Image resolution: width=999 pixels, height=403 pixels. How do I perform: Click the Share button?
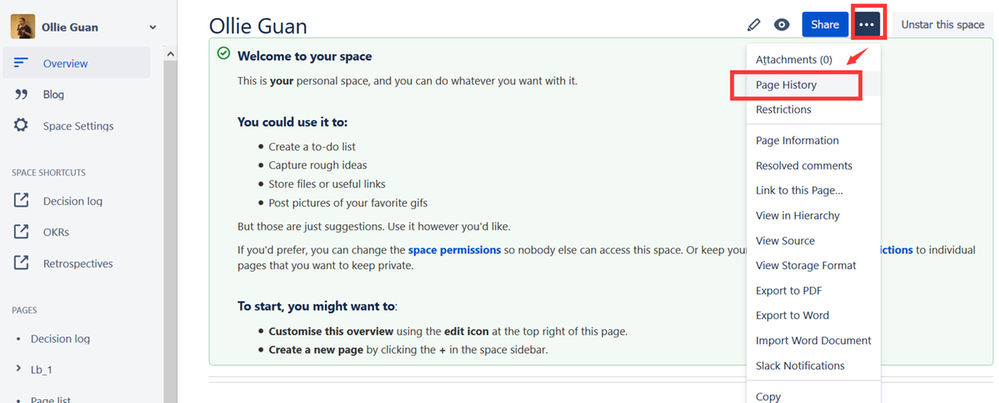tap(825, 25)
